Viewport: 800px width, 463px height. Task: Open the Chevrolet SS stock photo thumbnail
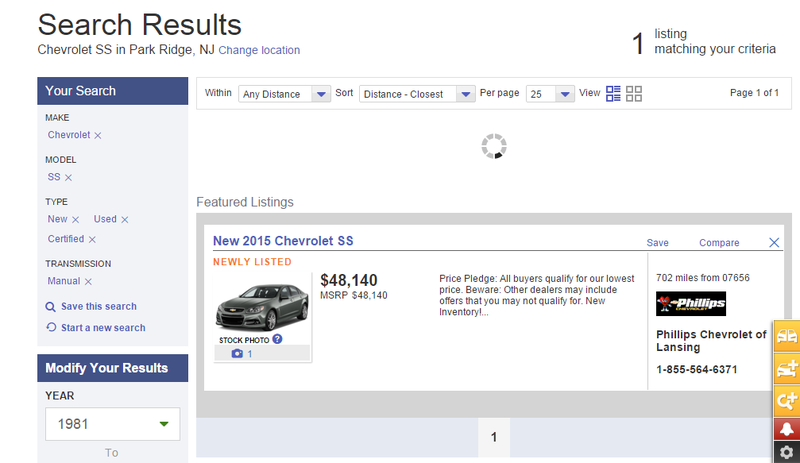point(262,306)
